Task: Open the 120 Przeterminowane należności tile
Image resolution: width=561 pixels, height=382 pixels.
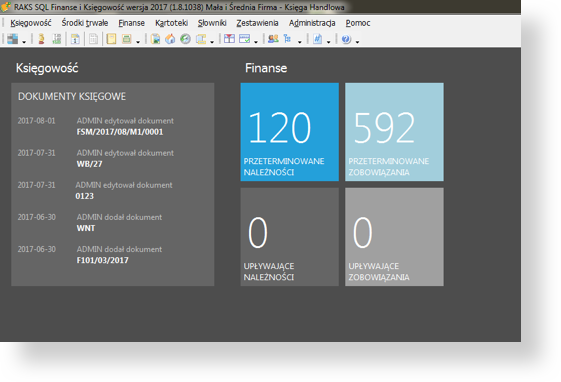Action: tap(289, 132)
